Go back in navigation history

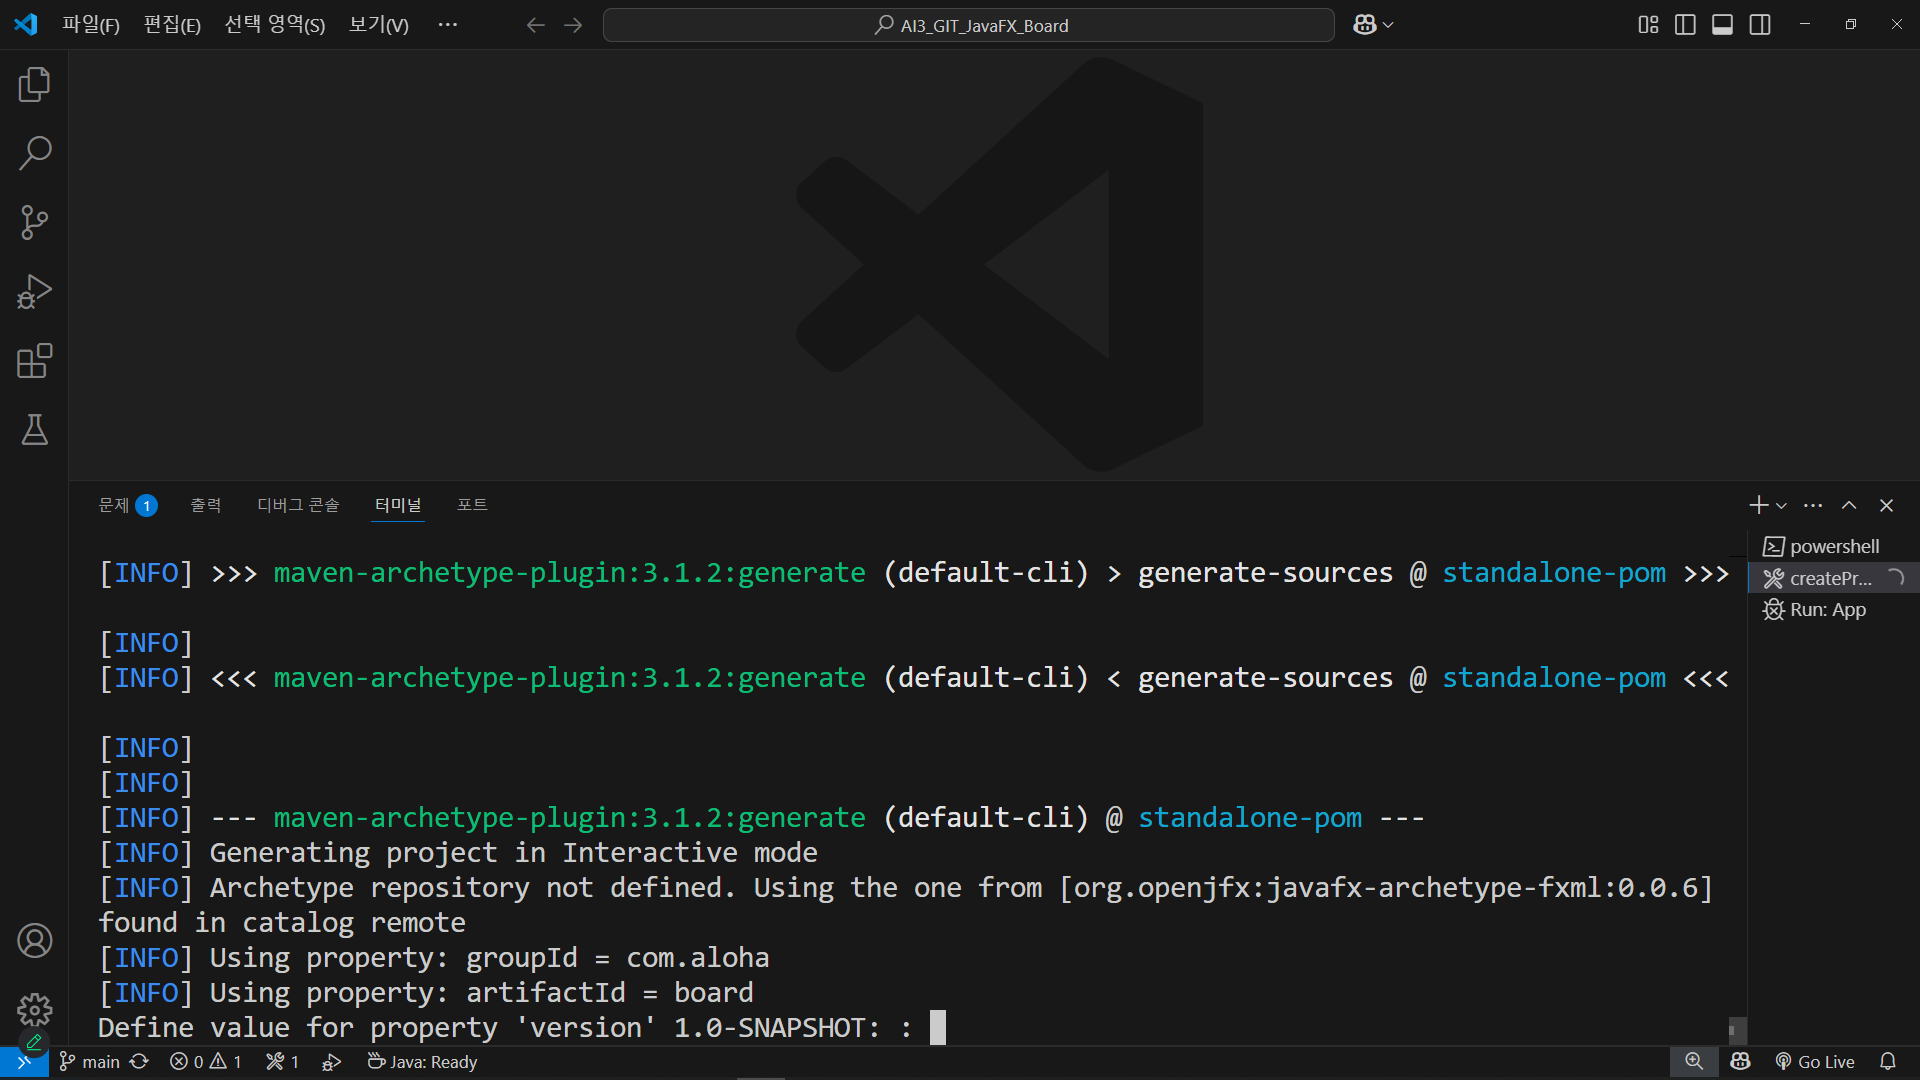tap(535, 25)
